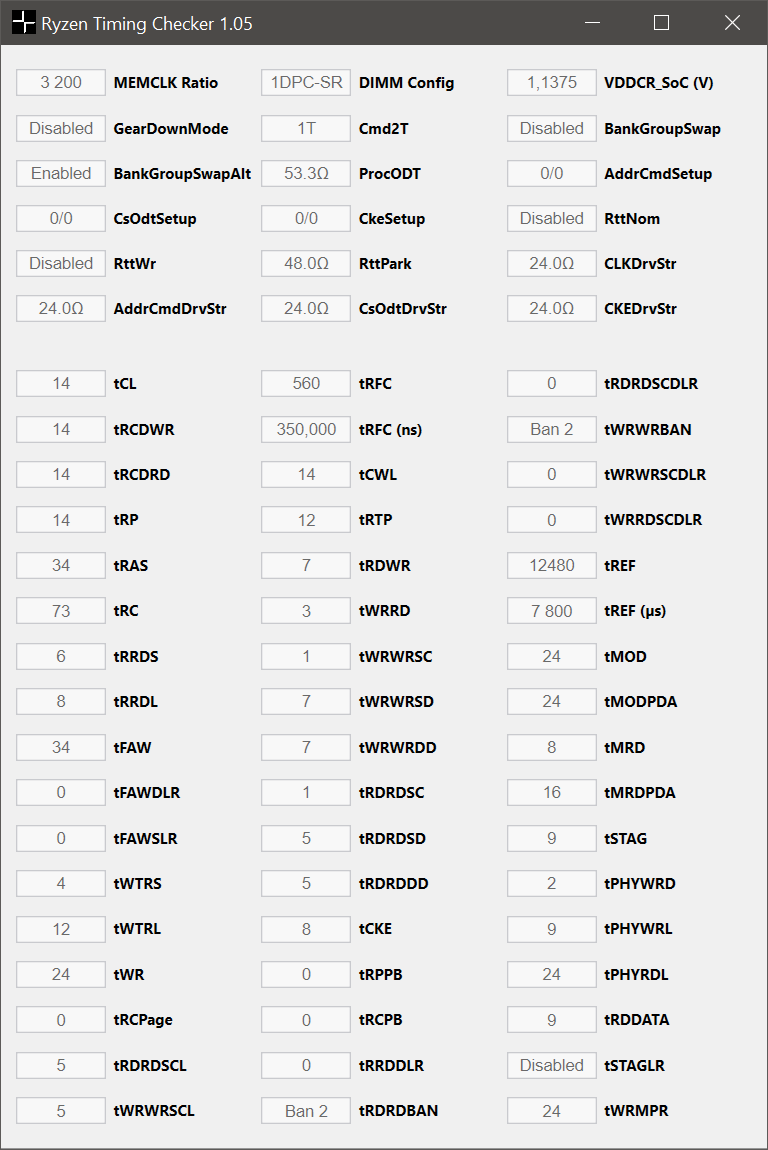The height and width of the screenshot is (1150, 768).
Task: Click the BankGroupSwapAlt Enabled field
Action: tap(61, 173)
